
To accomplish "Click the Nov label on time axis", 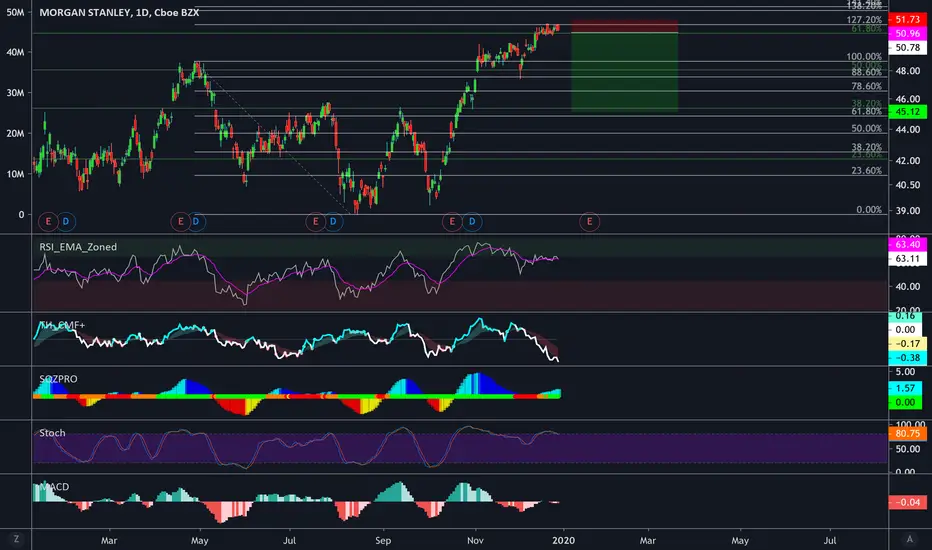I will (x=475, y=540).
